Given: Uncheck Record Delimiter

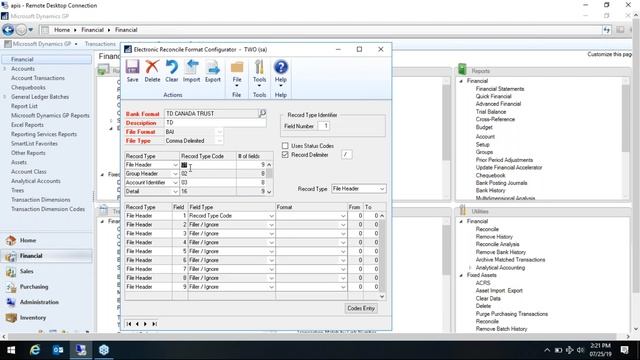Looking at the screenshot, I should (285, 155).
